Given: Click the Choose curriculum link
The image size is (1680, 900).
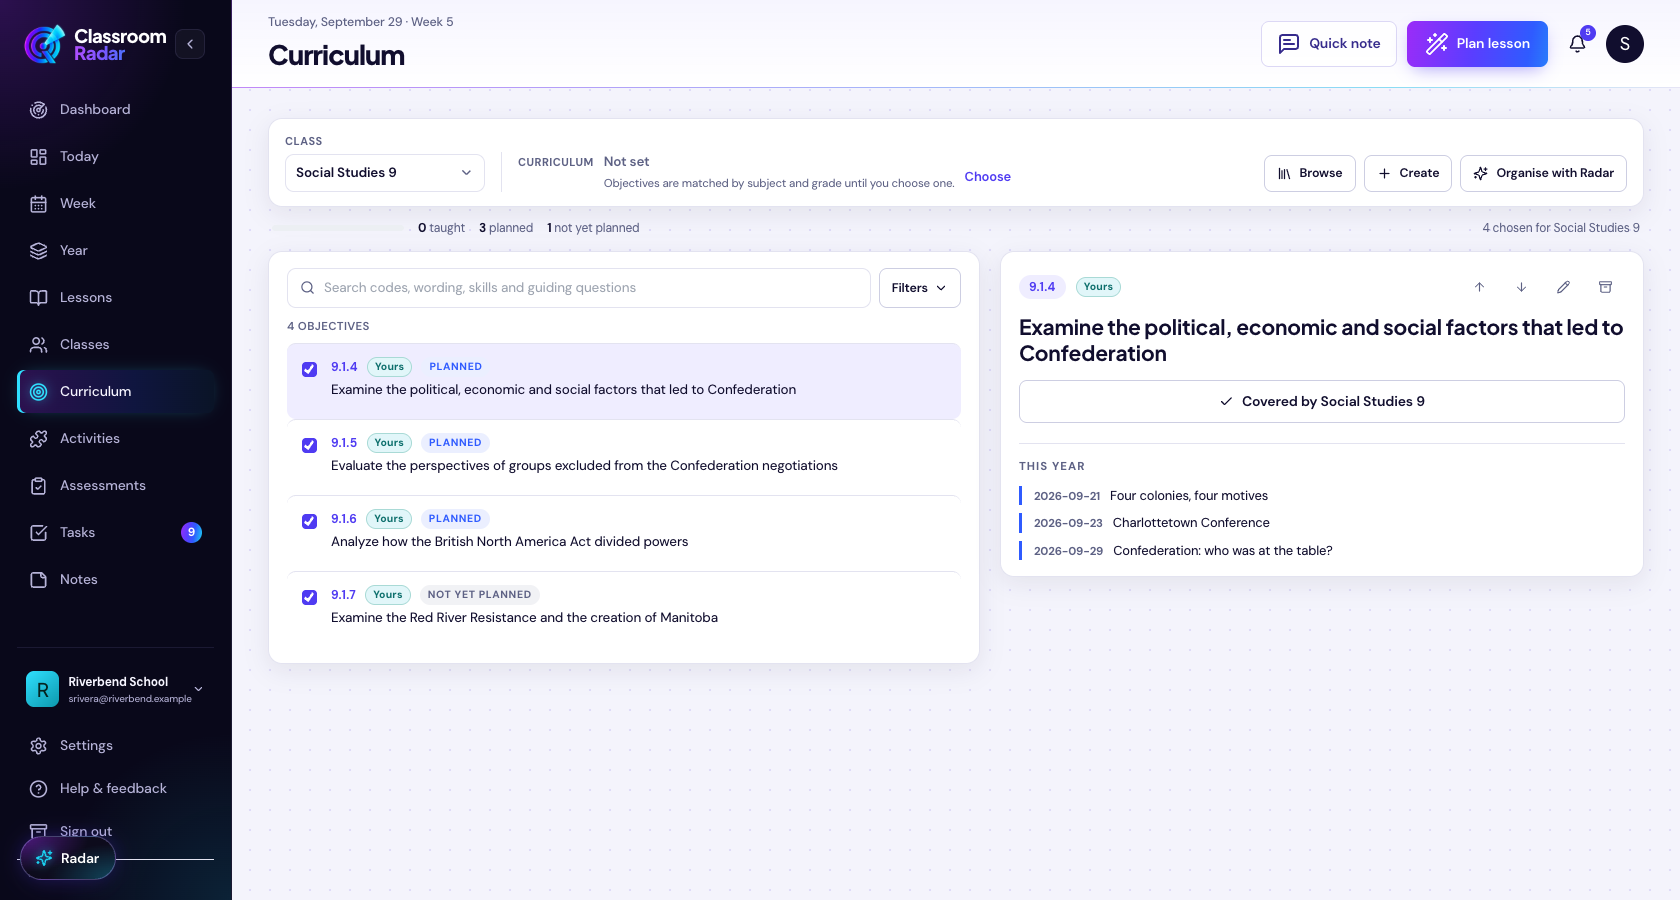Looking at the screenshot, I should click(x=987, y=177).
